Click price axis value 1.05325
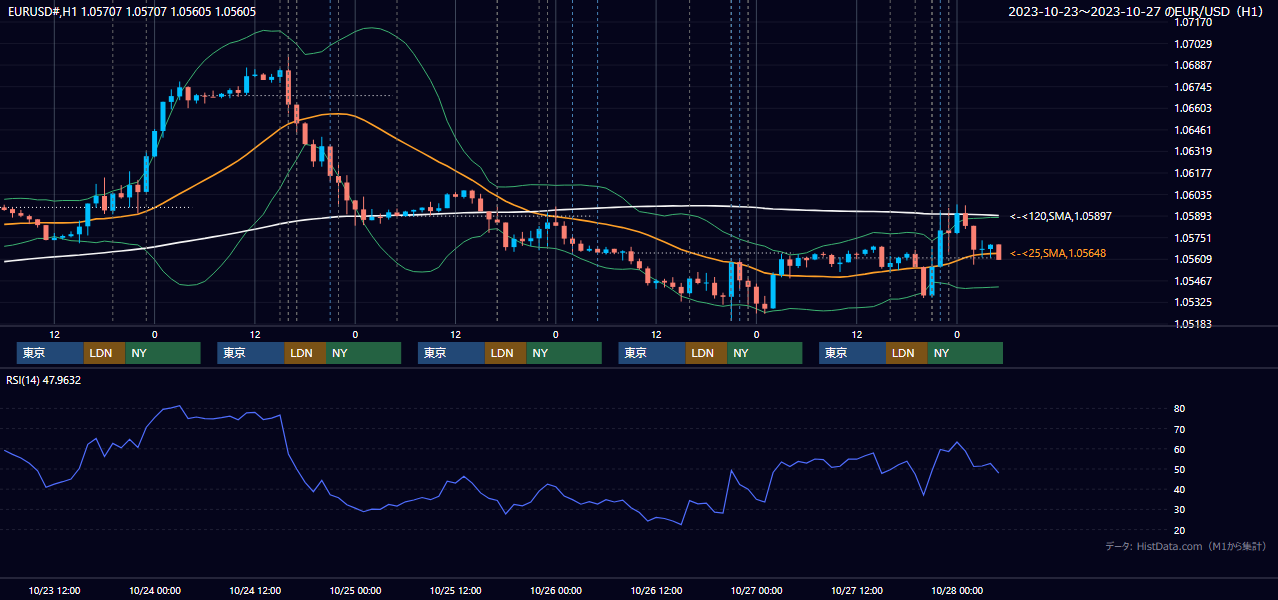The height and width of the screenshot is (600, 1278). click(x=1194, y=302)
